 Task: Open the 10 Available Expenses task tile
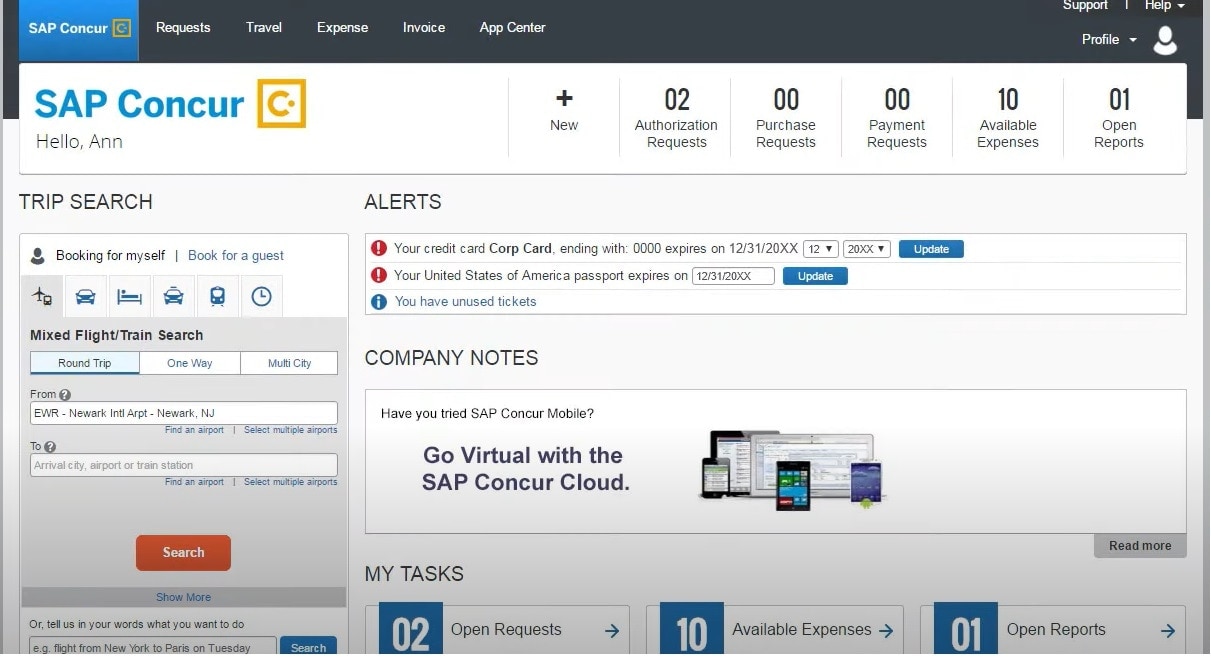click(775, 631)
